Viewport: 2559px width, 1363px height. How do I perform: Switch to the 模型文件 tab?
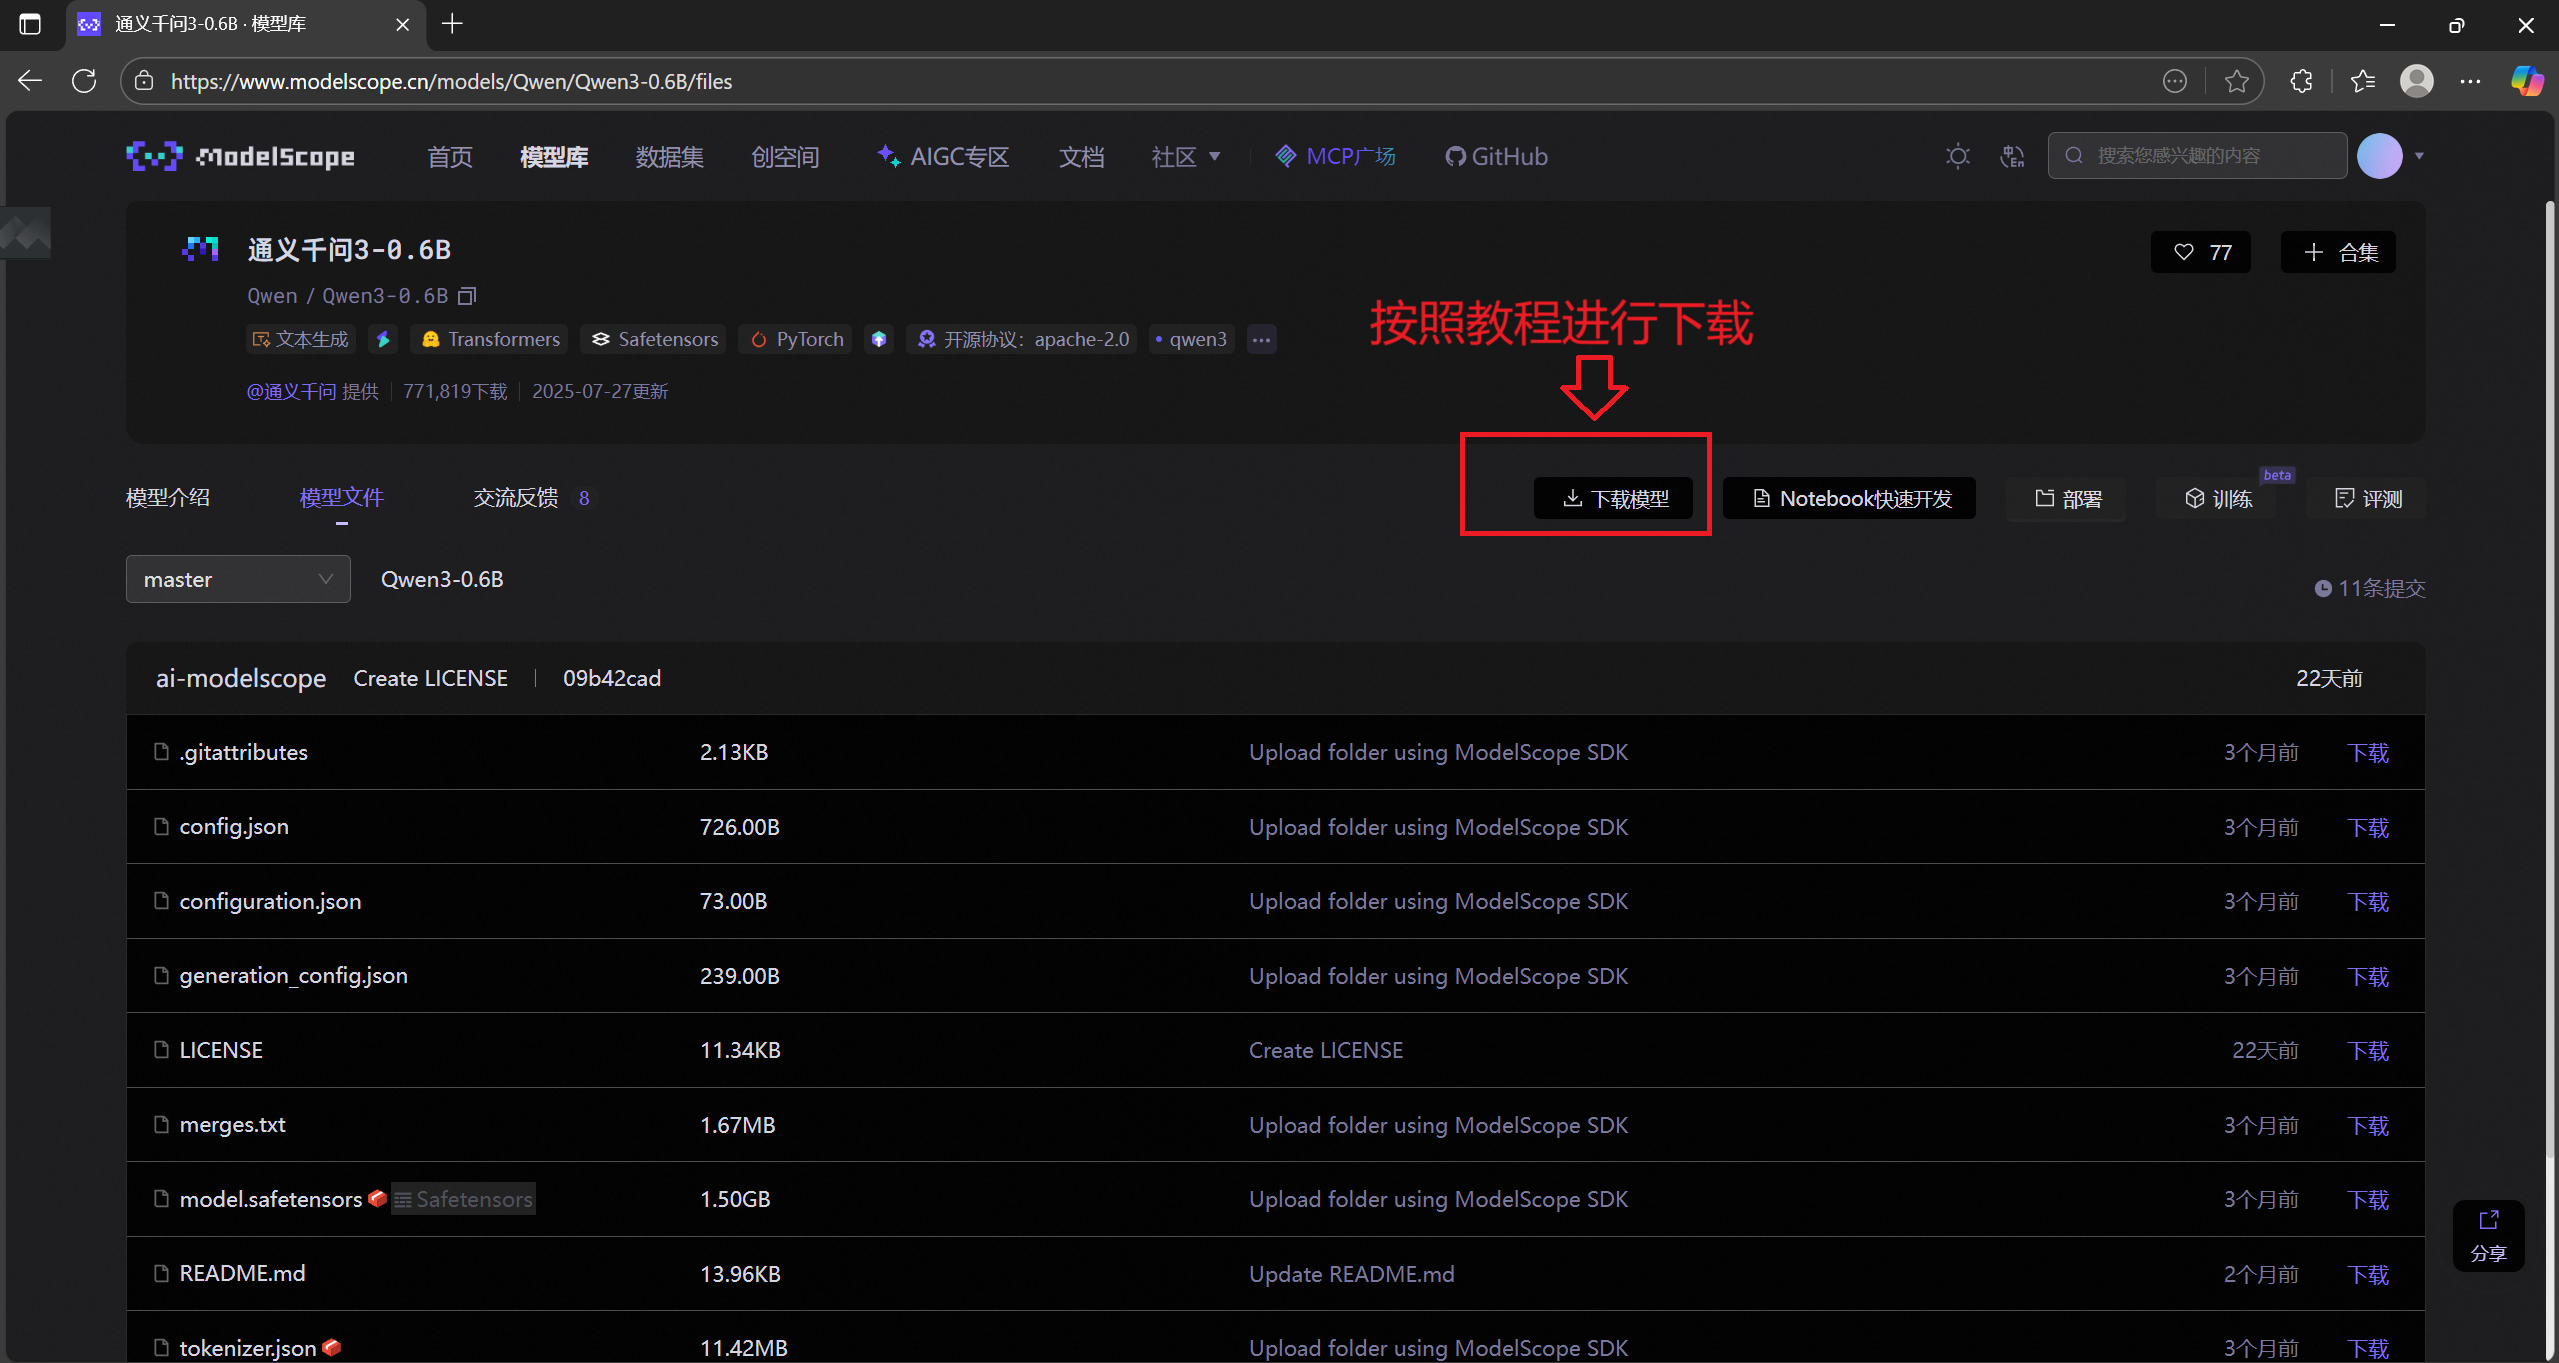tap(342, 497)
